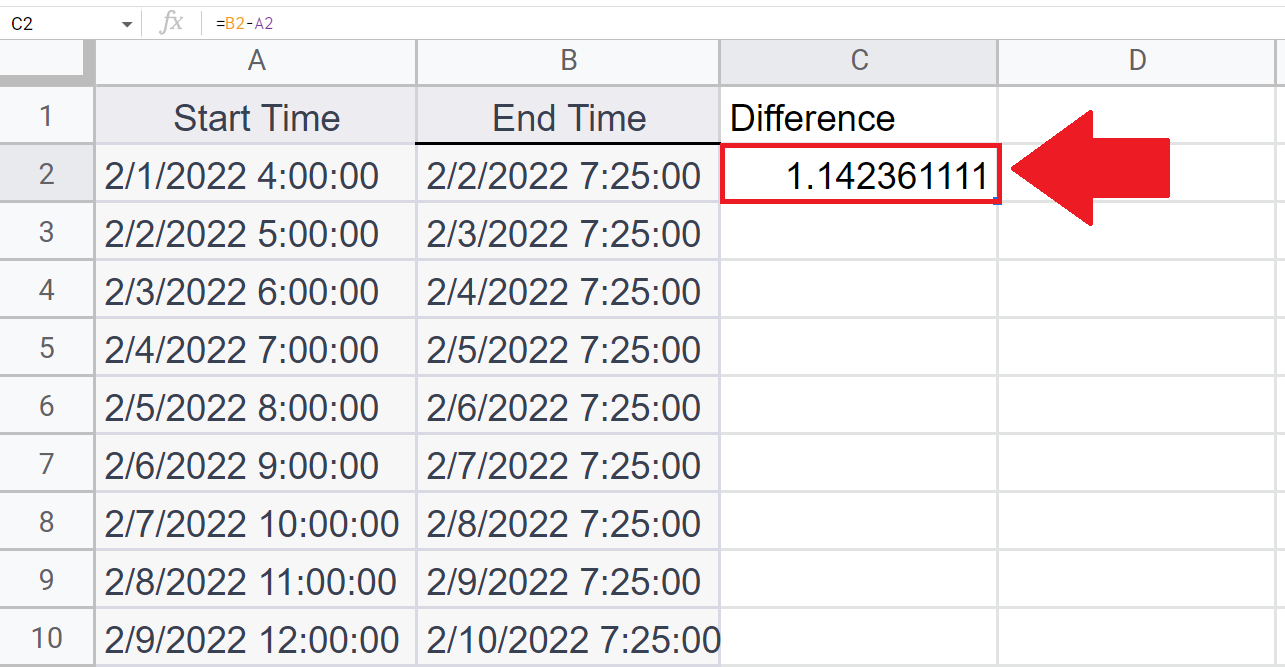Click the fx function icon
The height and width of the screenshot is (667, 1285).
[x=172, y=23]
